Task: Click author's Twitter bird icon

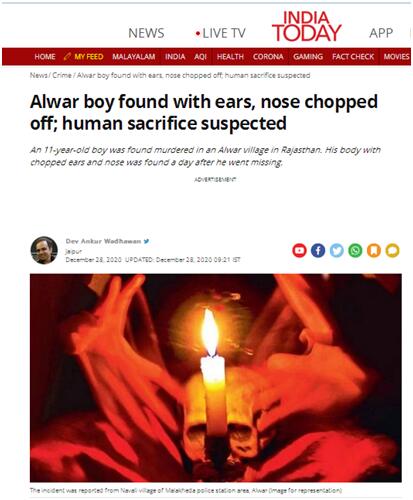Action: [x=146, y=241]
